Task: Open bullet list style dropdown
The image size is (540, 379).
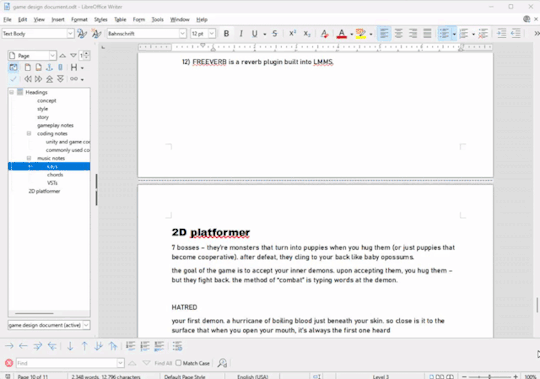Action: tap(454, 34)
